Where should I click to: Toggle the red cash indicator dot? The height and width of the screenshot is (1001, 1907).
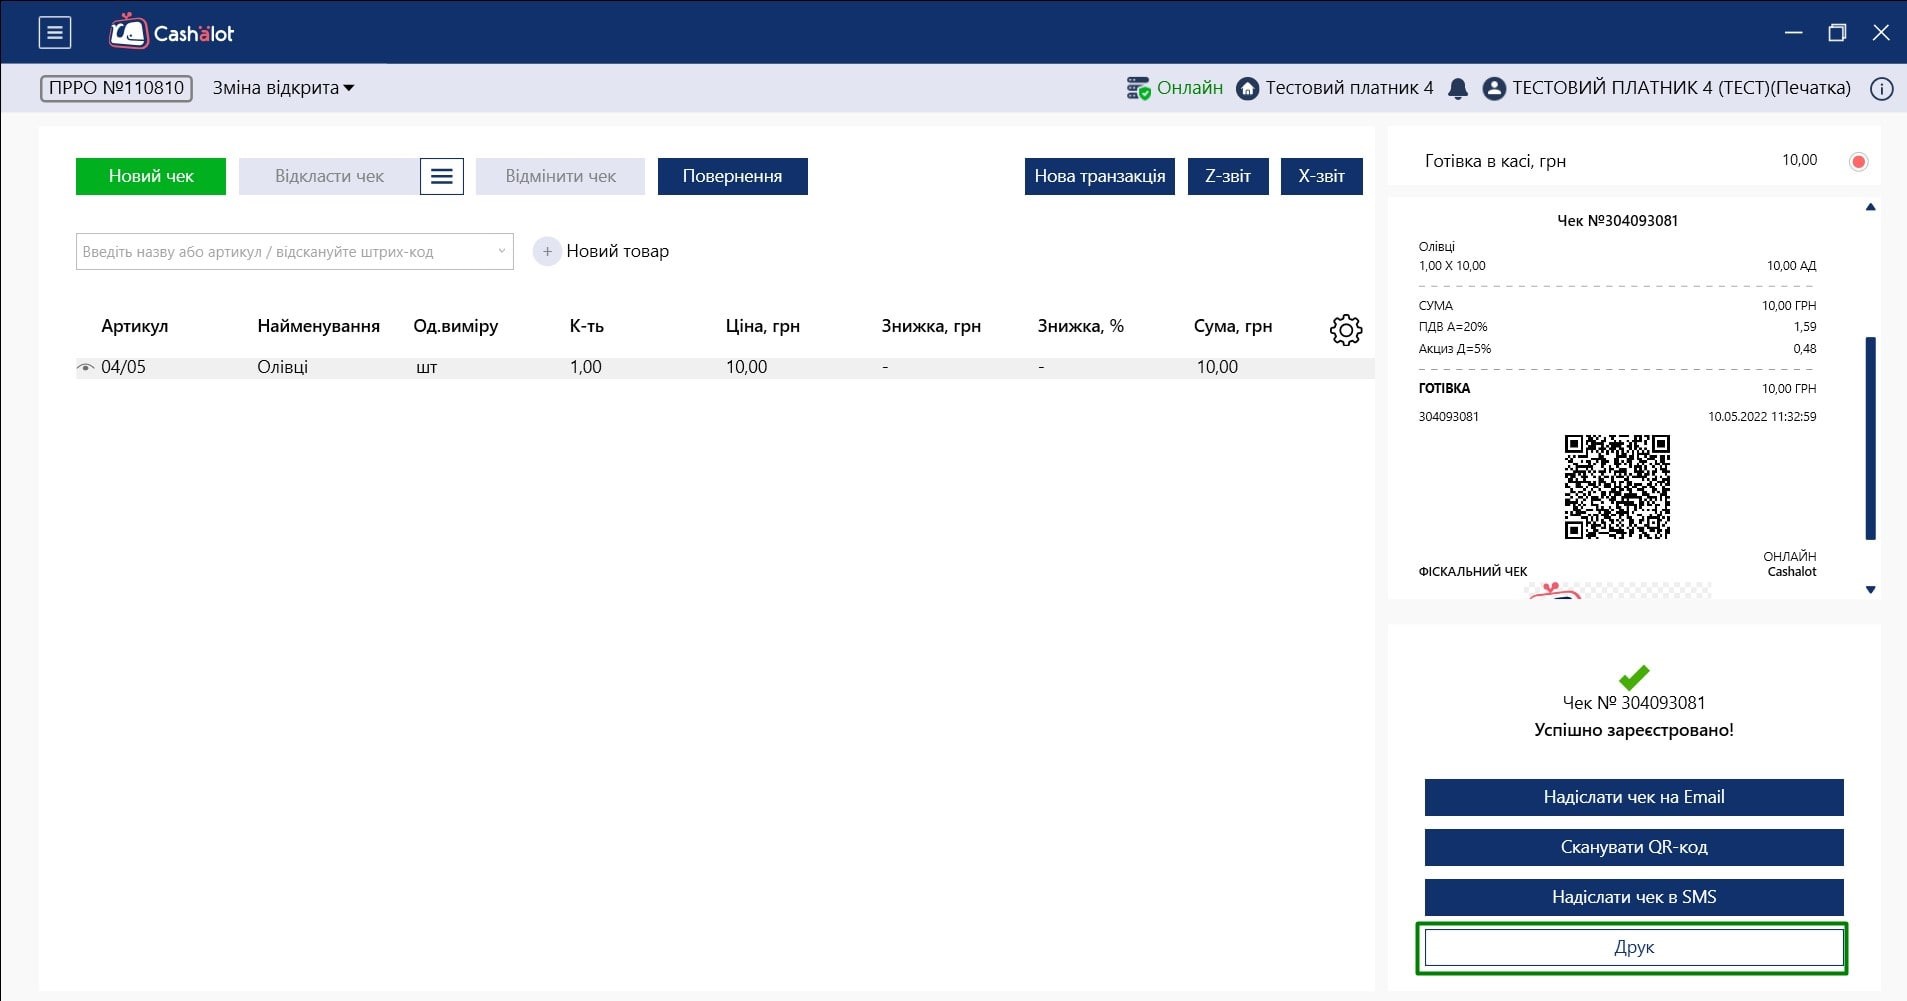pos(1858,162)
